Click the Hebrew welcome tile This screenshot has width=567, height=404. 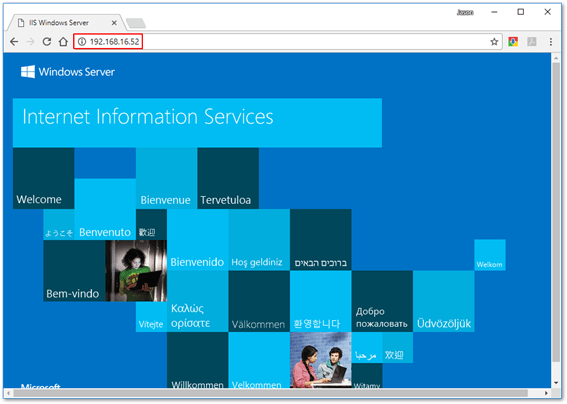click(320, 240)
